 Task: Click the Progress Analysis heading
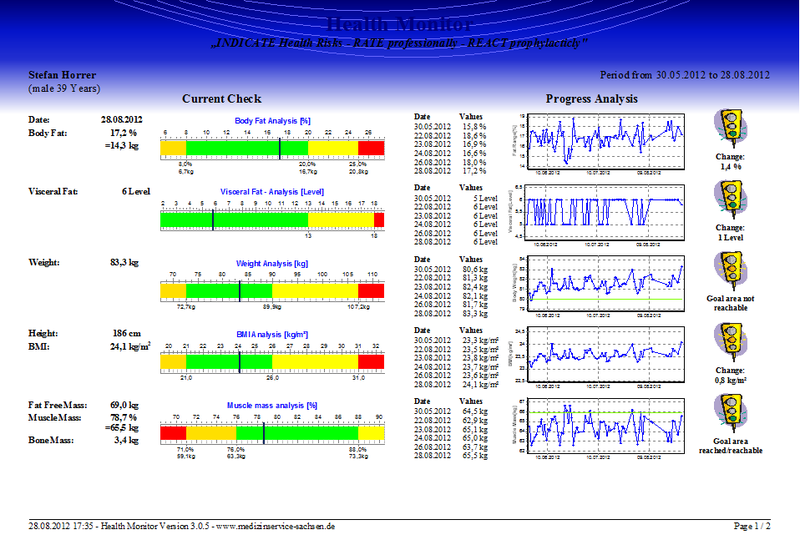click(592, 99)
